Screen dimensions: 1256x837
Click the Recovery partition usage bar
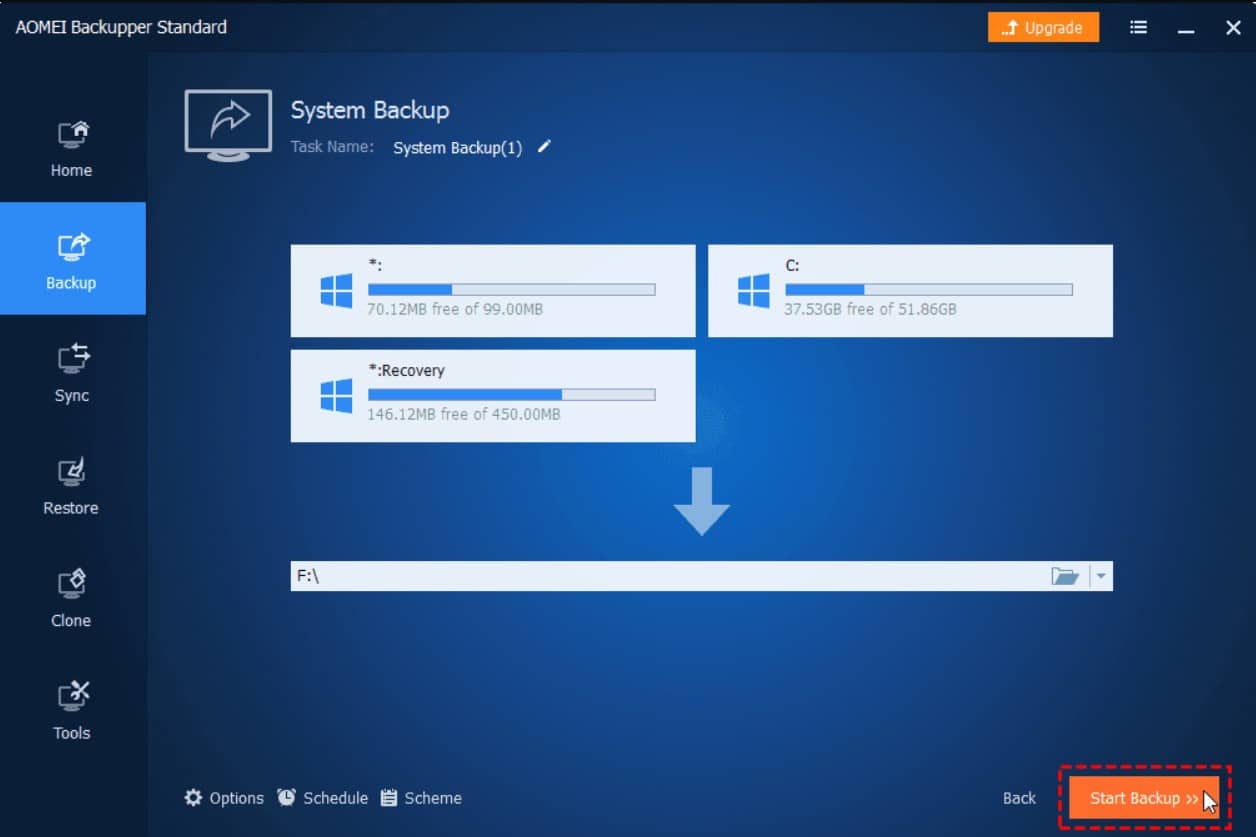point(511,395)
